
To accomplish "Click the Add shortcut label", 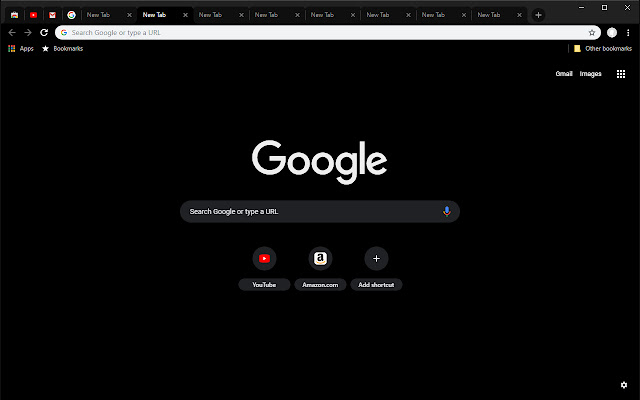I will point(376,285).
